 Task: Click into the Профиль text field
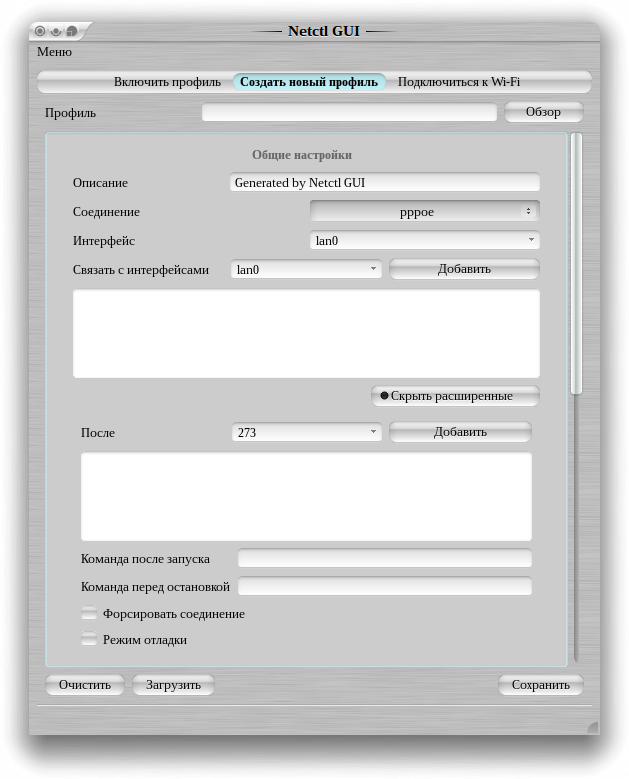pyautogui.click(x=349, y=113)
